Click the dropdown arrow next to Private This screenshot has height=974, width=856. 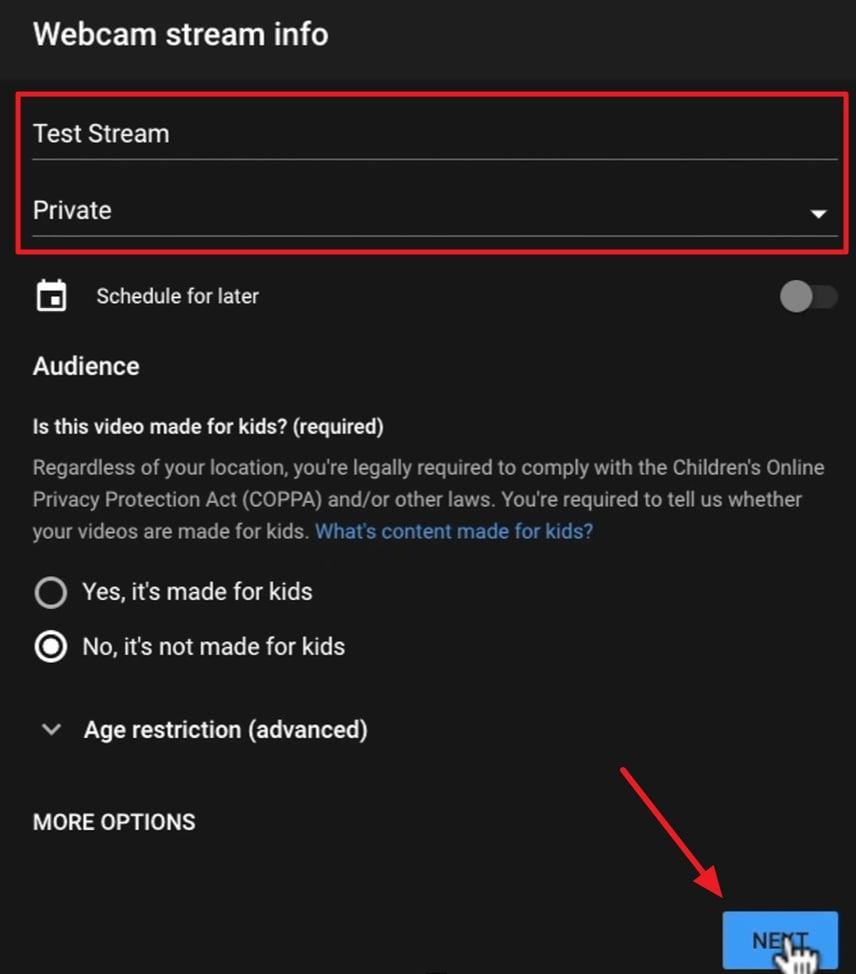[819, 212]
